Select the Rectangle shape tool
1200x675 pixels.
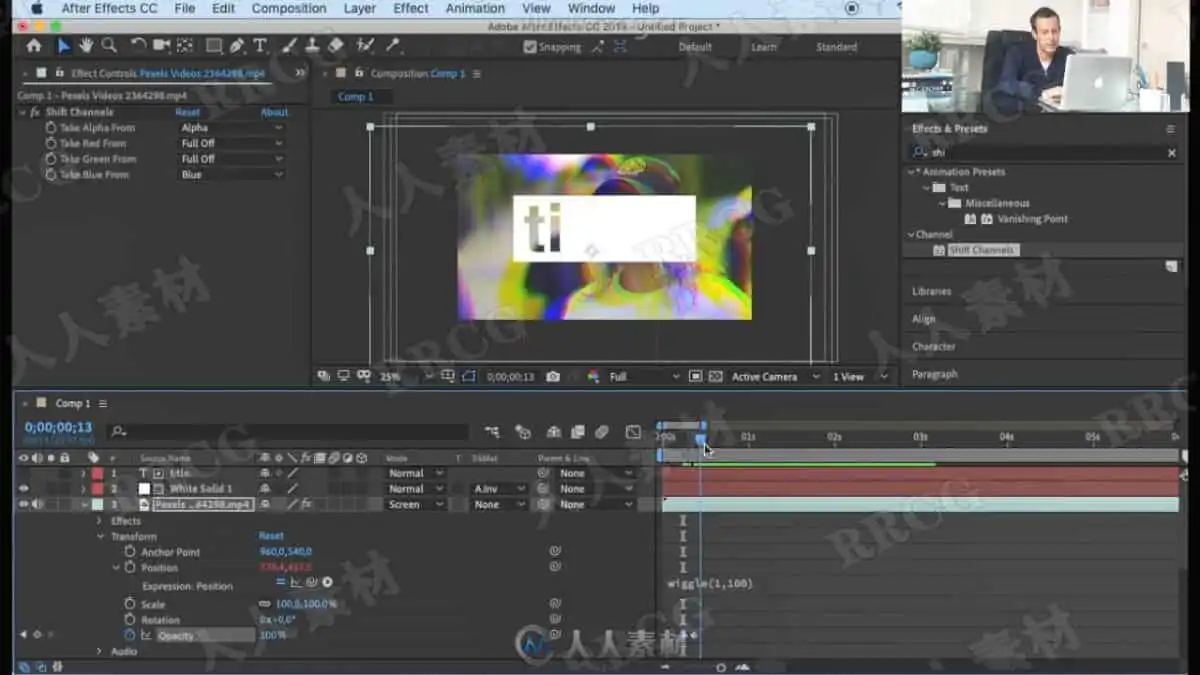(214, 46)
